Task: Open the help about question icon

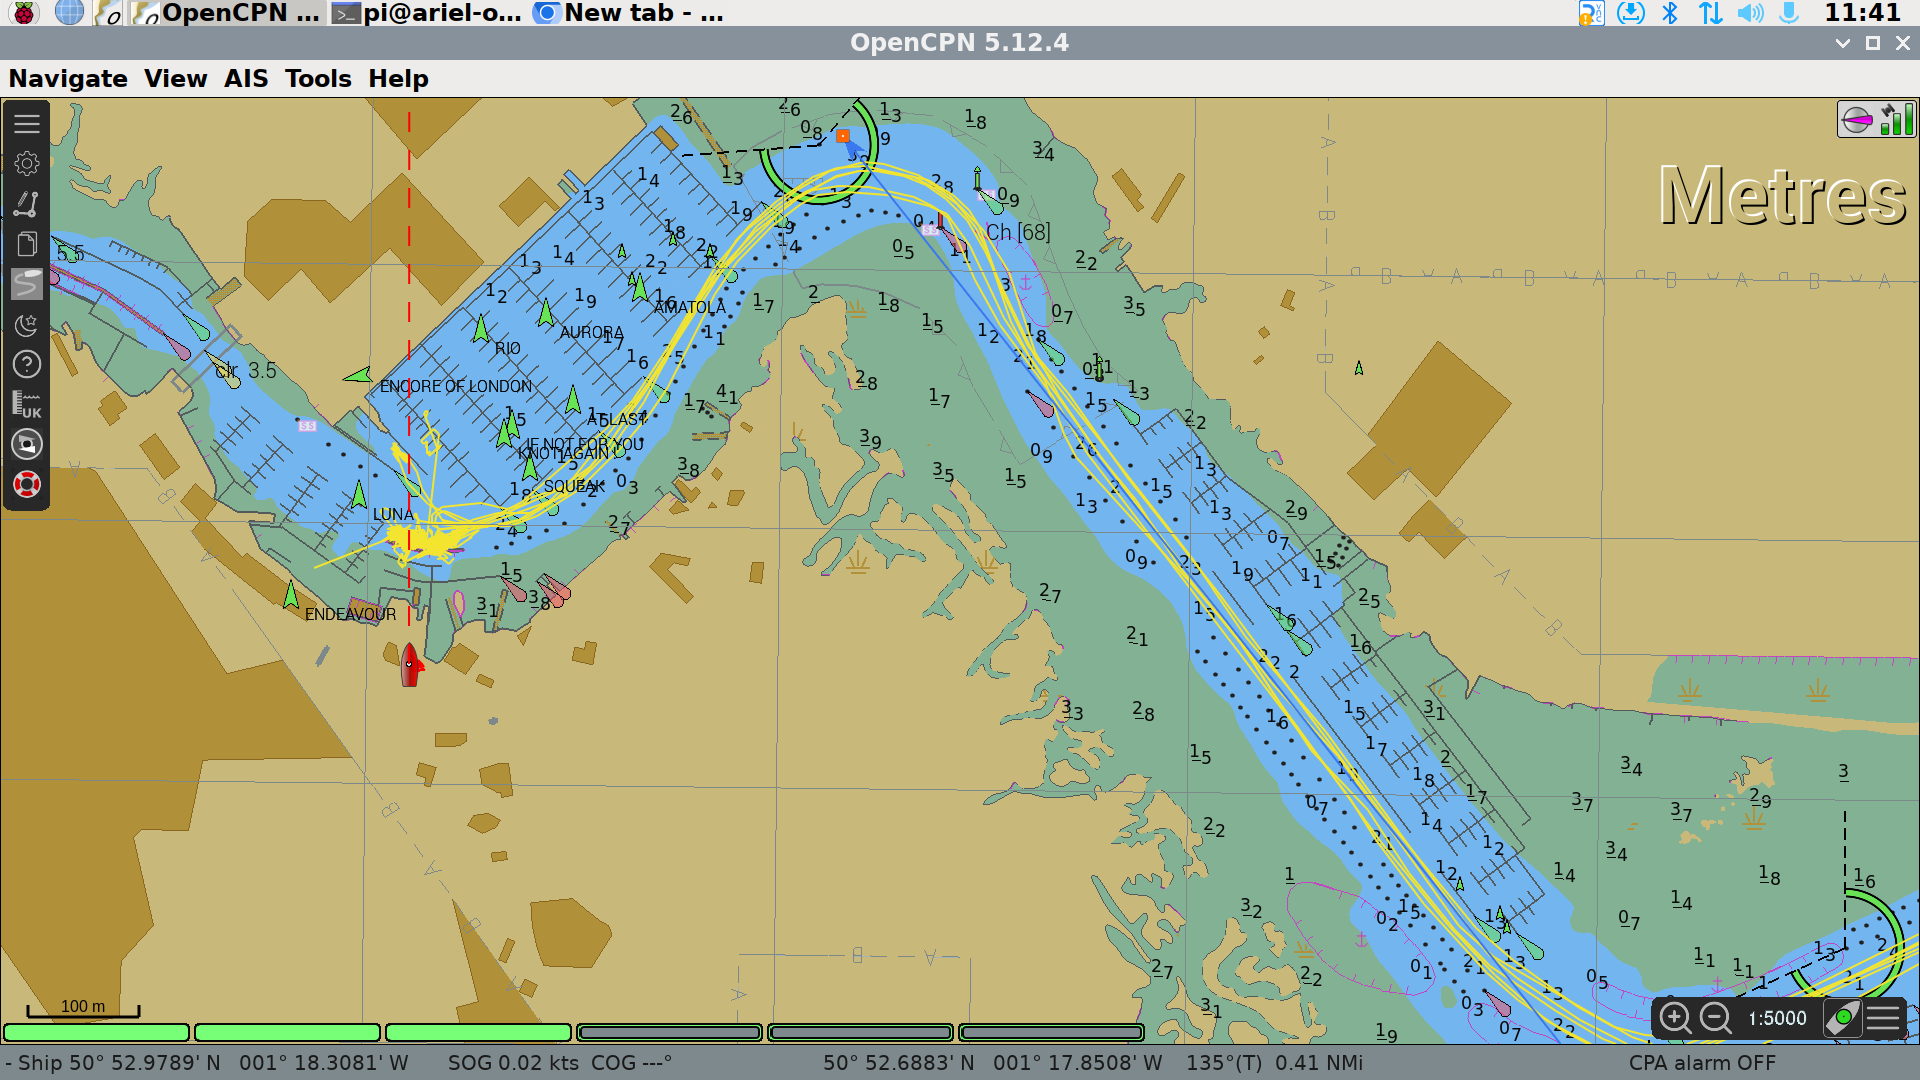Action: [27, 364]
